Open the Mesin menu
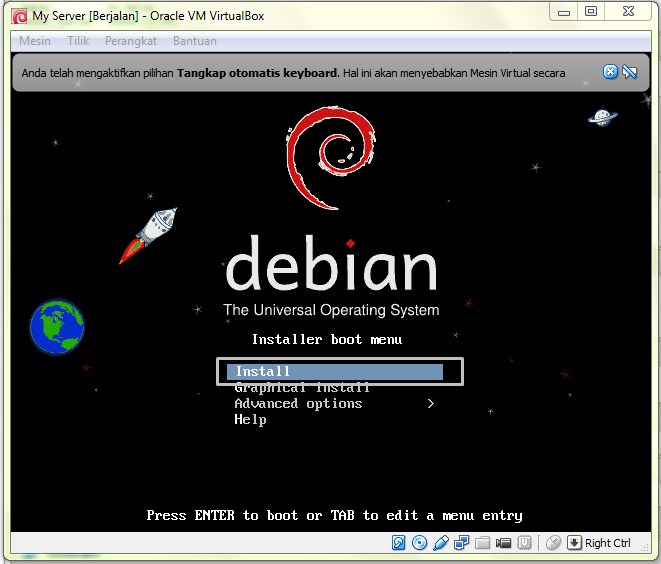The width and height of the screenshot is (661, 564). (x=35, y=41)
